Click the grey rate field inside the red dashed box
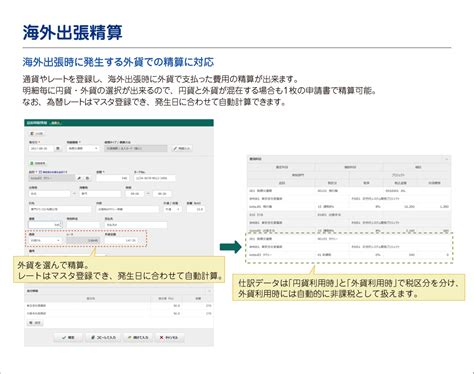 [x=83, y=240]
